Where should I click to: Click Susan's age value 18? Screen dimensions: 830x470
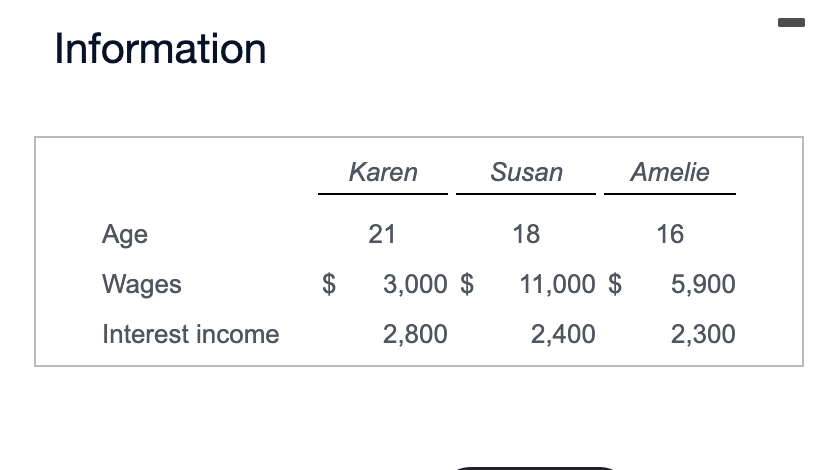[526, 234]
